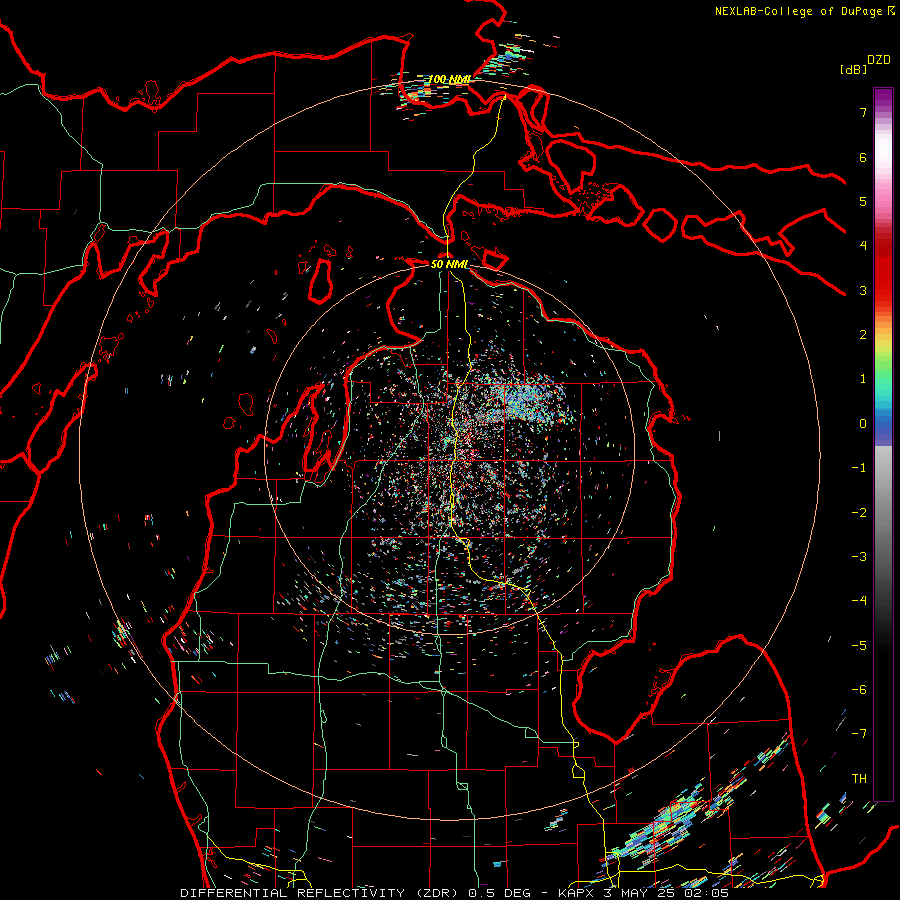The image size is (900, 900).
Task: Click the 7 value on color scale
Action: (863, 112)
